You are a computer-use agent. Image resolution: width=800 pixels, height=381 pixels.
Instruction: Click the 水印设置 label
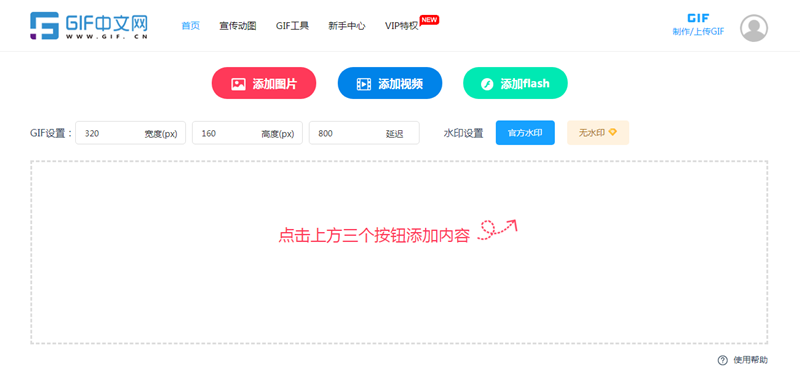[463, 133]
